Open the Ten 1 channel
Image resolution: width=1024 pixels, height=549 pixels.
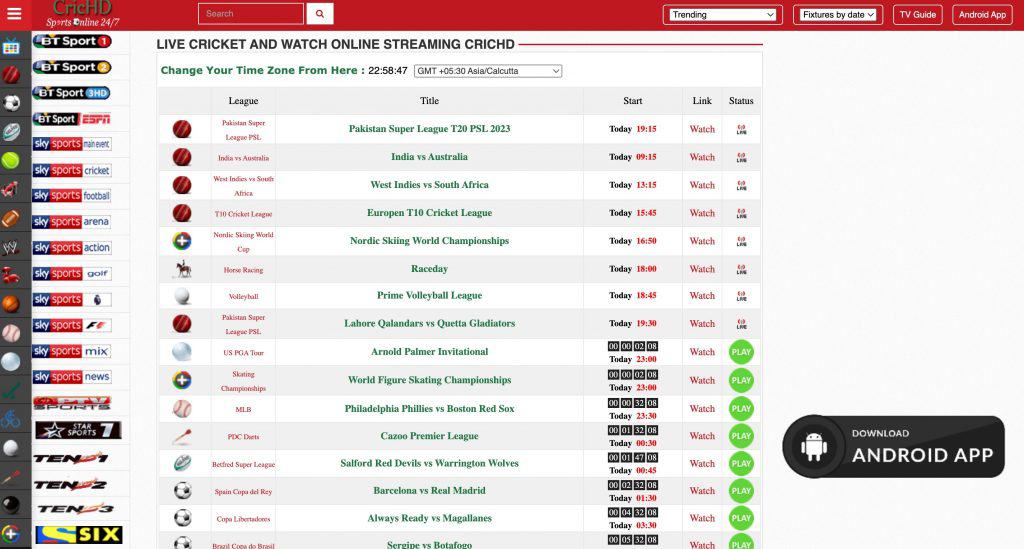tap(71, 458)
